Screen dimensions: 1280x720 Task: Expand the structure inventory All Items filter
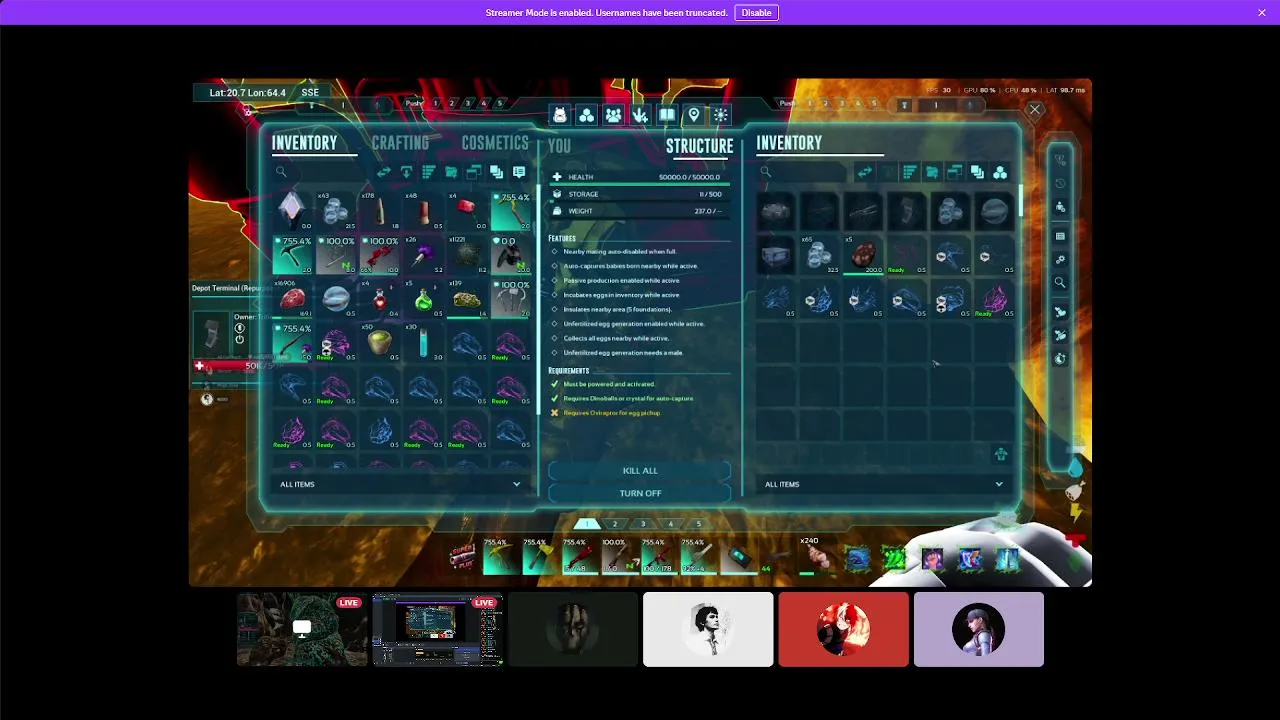(884, 484)
